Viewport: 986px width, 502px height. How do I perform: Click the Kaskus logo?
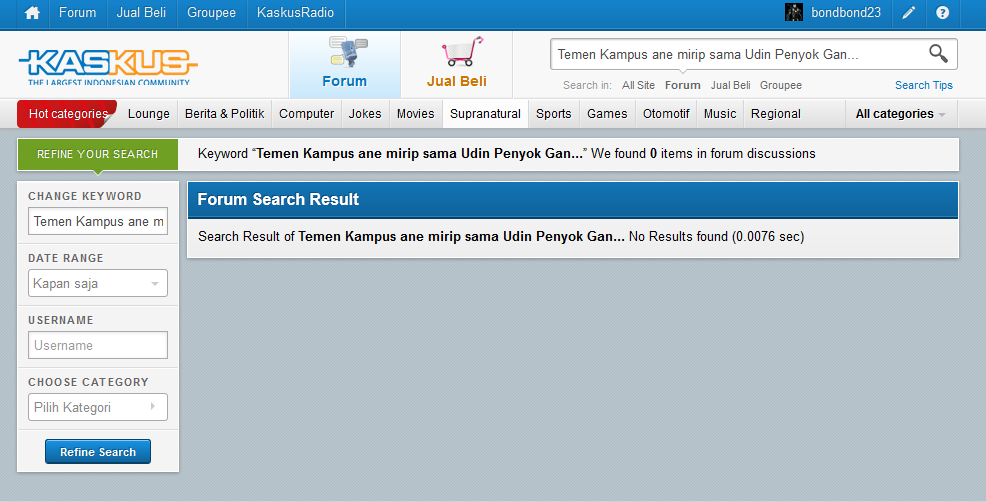(108, 67)
